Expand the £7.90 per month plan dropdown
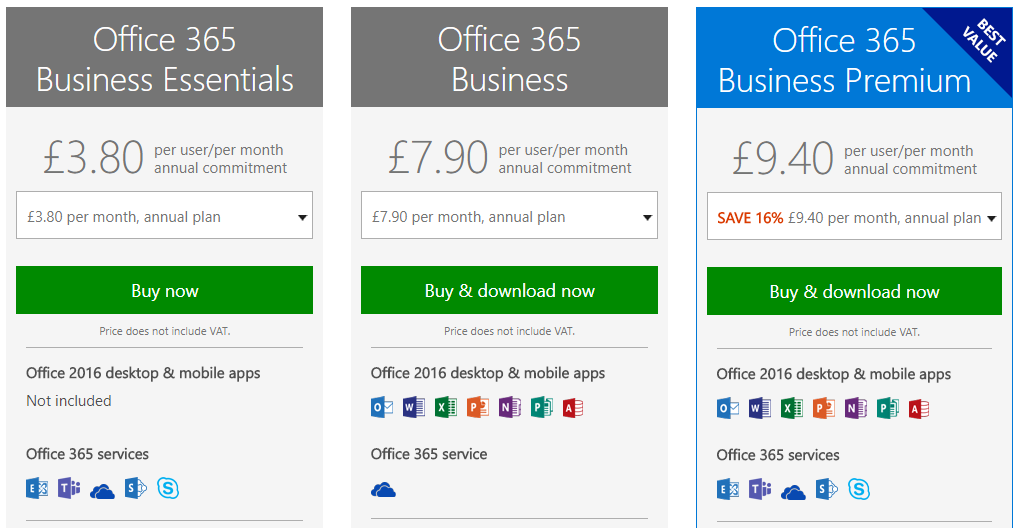Image resolution: width=1023 pixels, height=528 pixels. (510, 215)
